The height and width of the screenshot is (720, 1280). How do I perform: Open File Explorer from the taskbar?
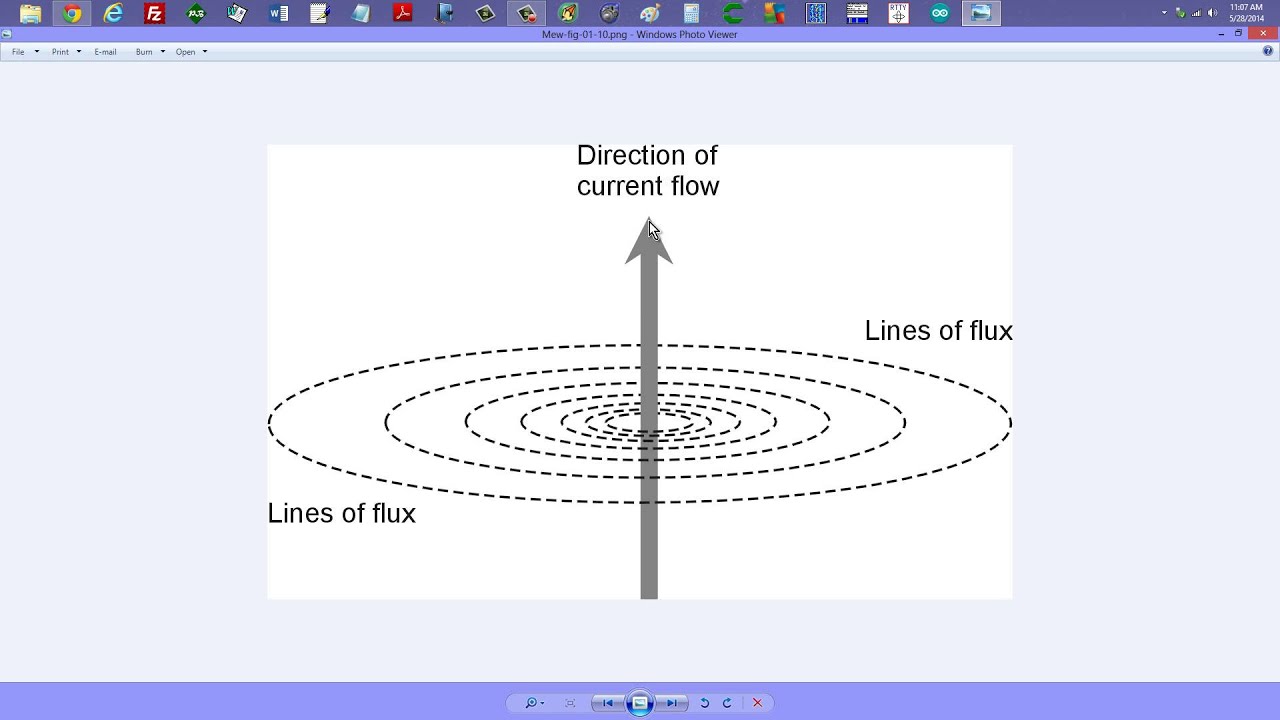coord(30,13)
